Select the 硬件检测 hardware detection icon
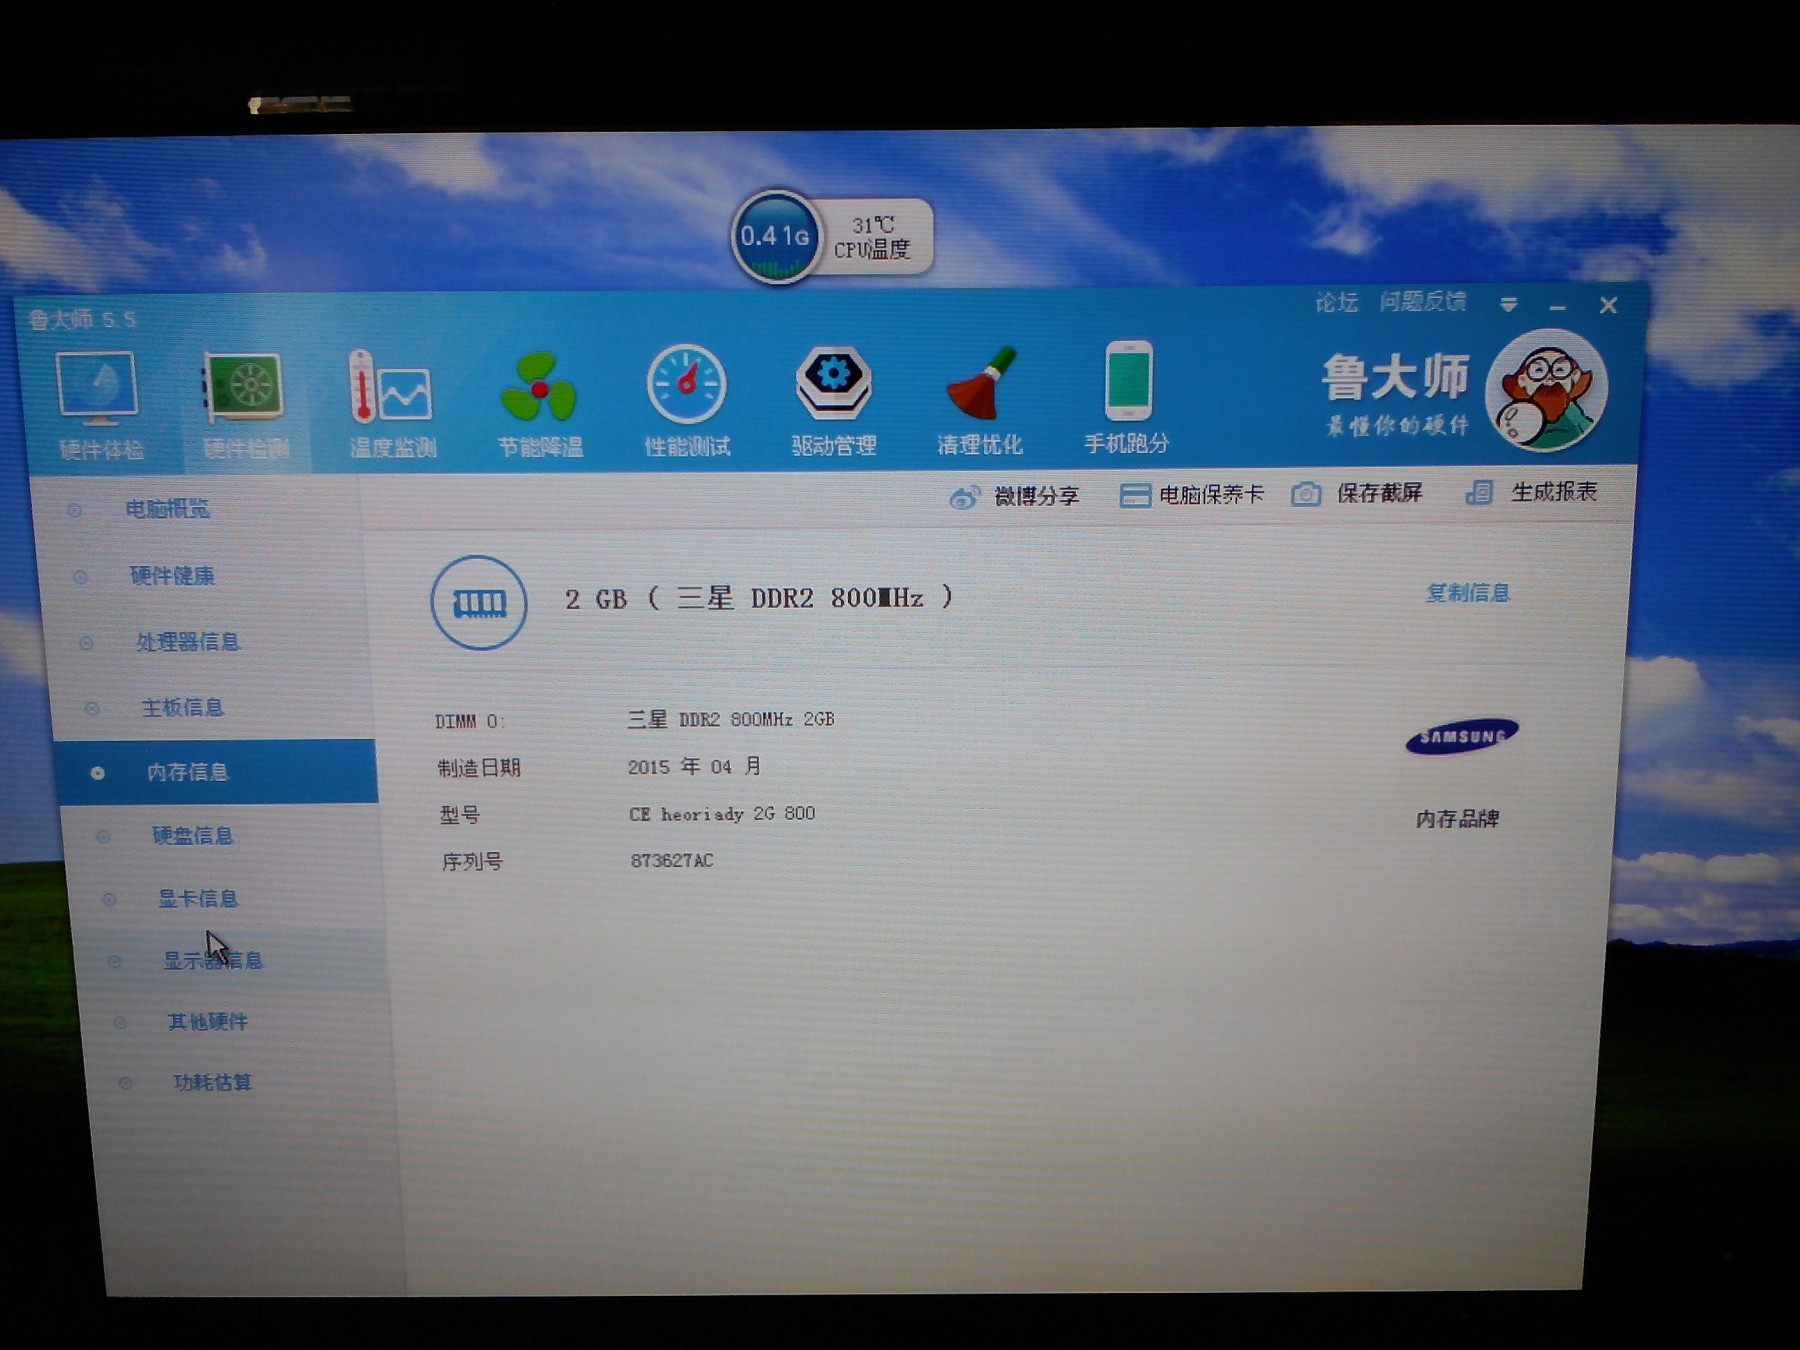 click(x=246, y=405)
